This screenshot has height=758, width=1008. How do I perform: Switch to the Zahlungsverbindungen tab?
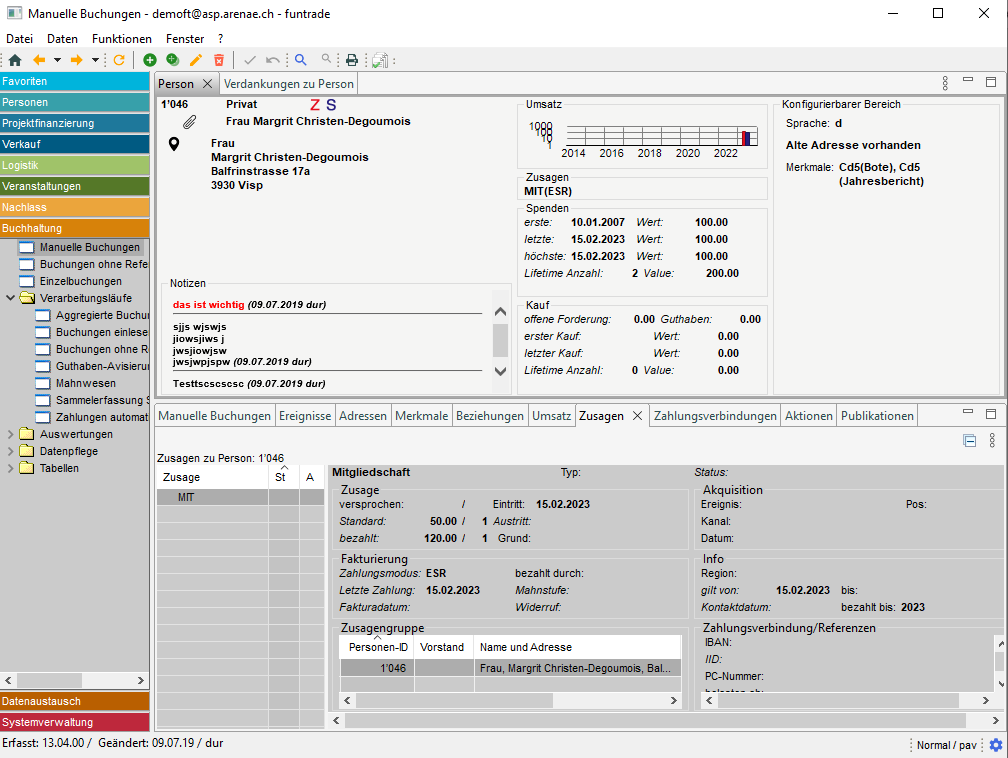pyautogui.click(x=715, y=416)
